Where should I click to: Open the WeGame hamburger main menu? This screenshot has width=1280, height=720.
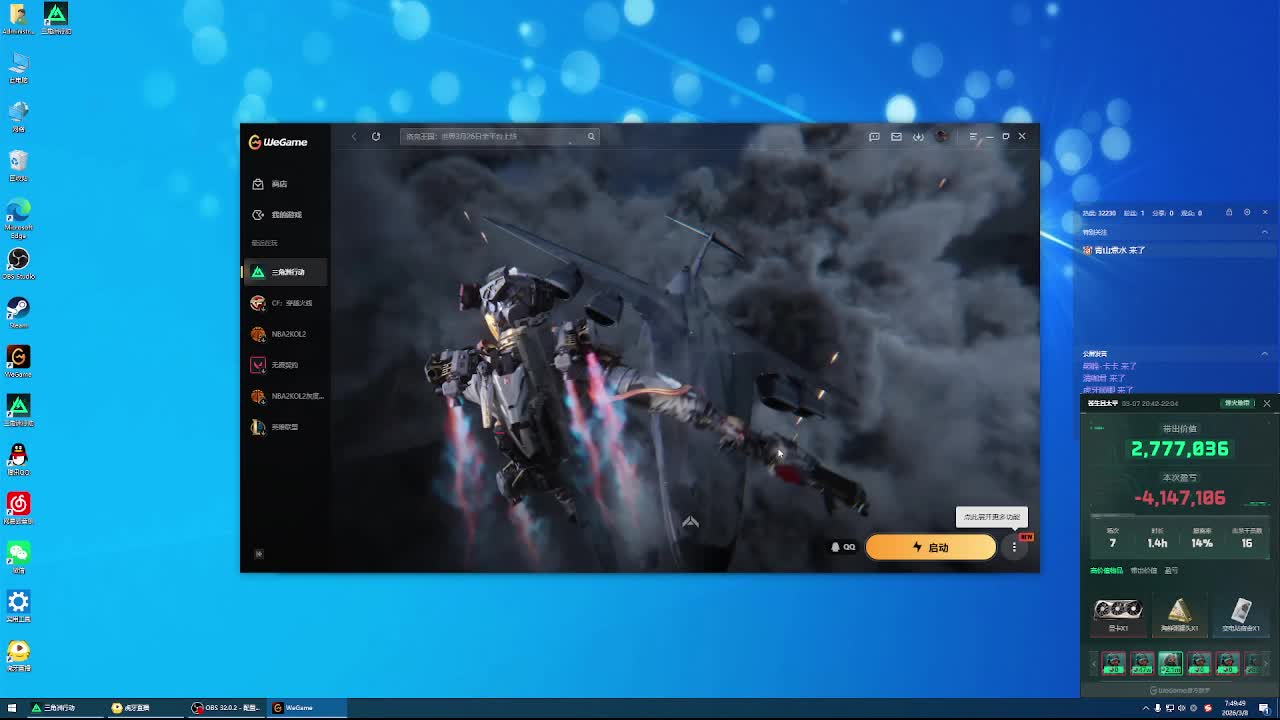coord(973,137)
